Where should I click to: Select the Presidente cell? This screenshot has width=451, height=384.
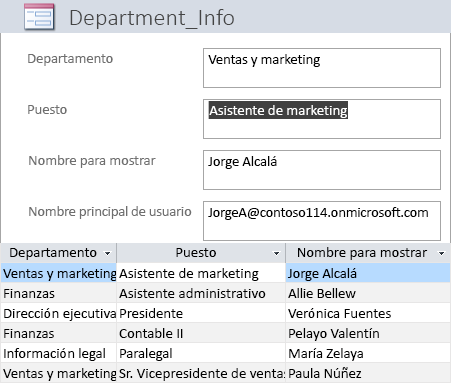click(201, 313)
